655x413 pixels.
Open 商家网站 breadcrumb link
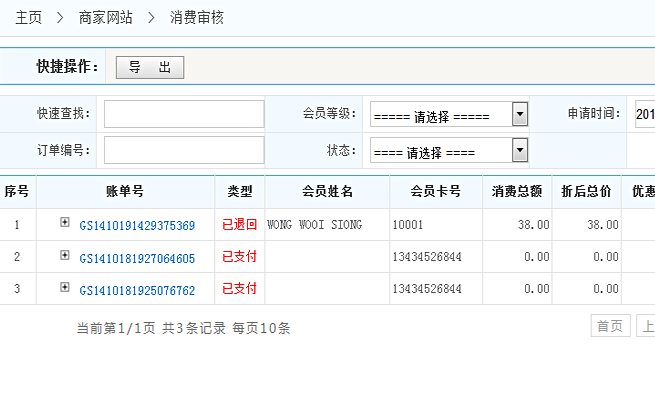[x=105, y=17]
